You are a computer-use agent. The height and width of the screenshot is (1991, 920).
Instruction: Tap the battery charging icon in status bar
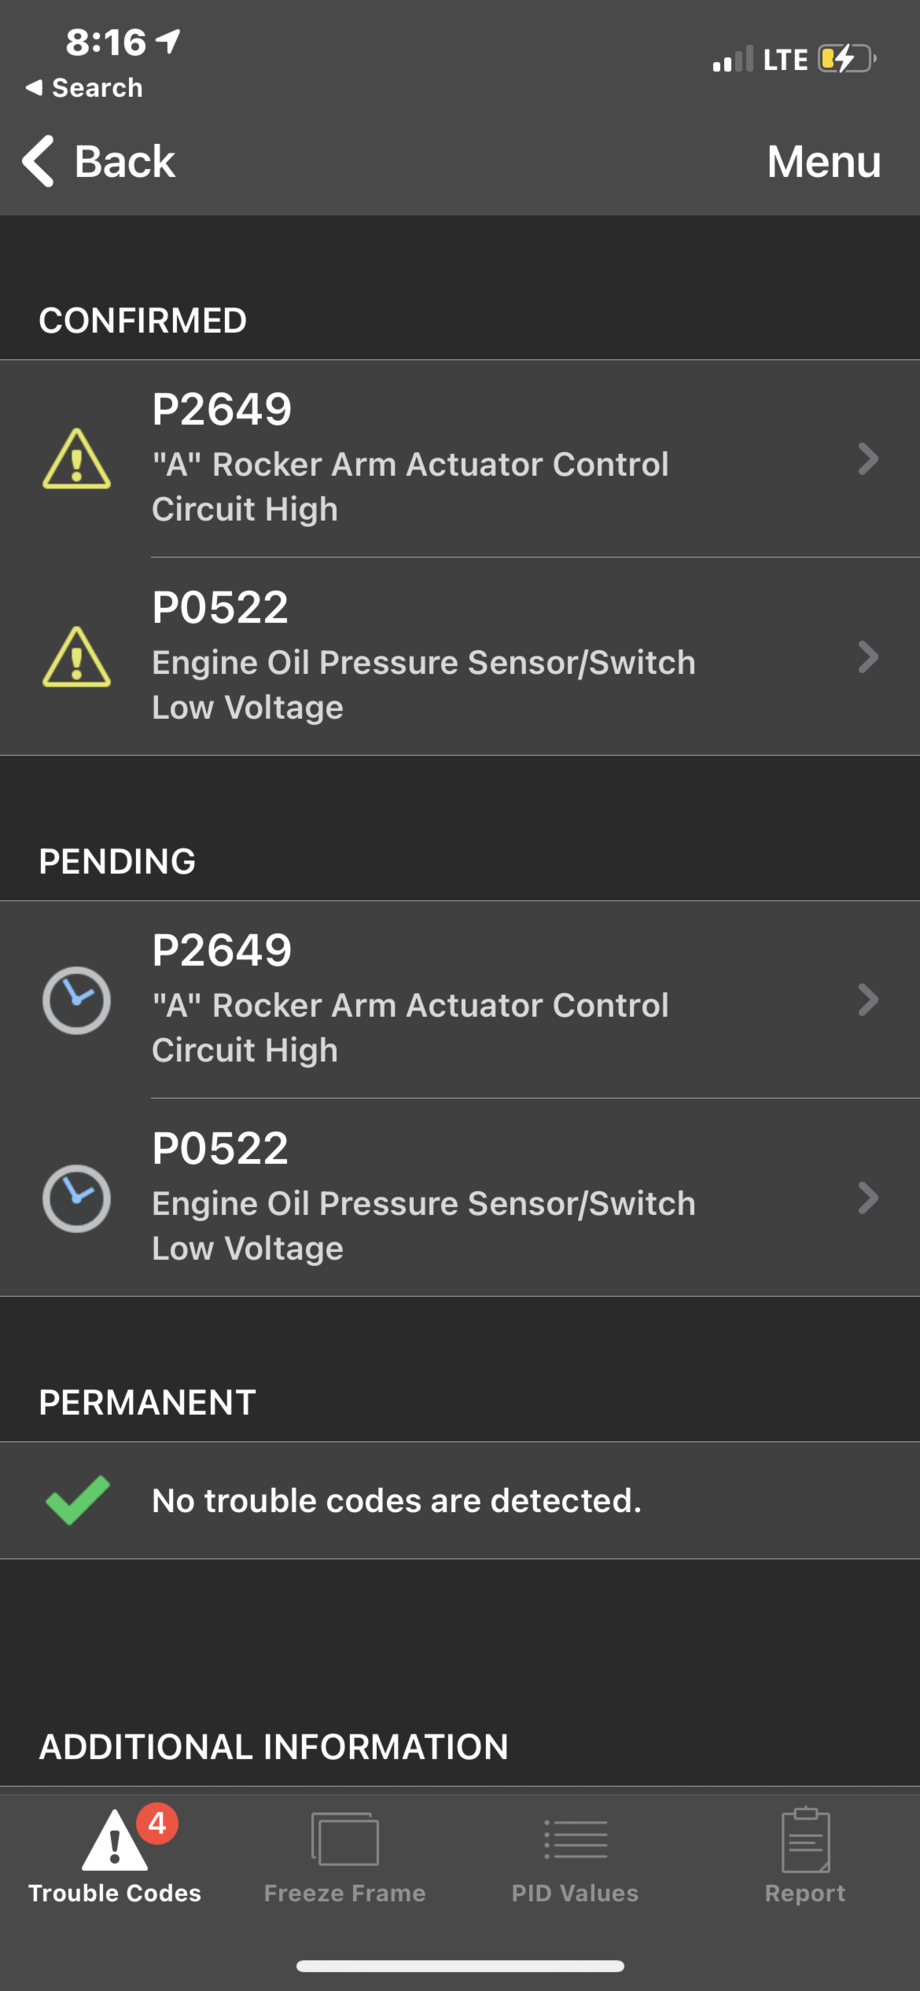(846, 59)
